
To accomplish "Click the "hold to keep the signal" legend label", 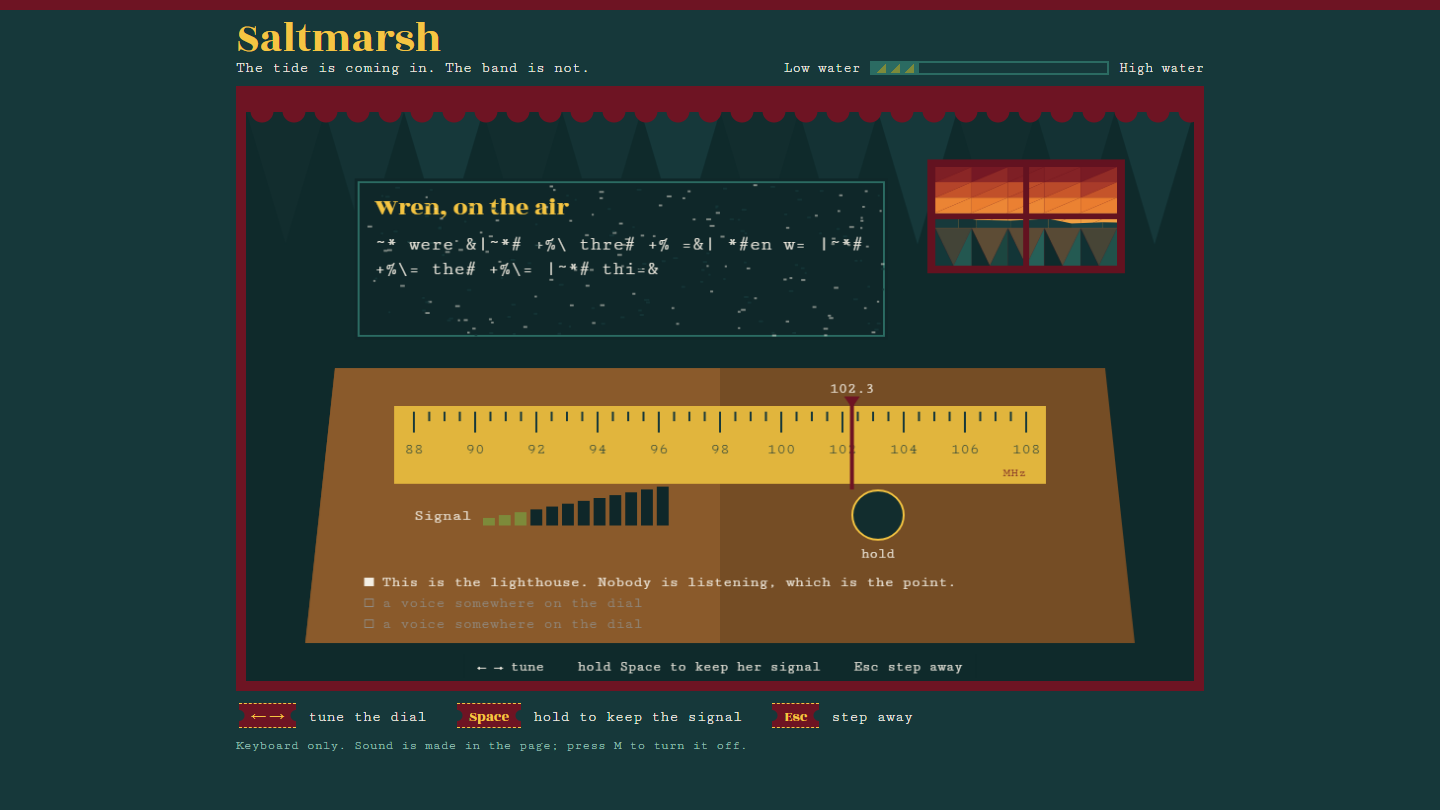I will coord(638,717).
